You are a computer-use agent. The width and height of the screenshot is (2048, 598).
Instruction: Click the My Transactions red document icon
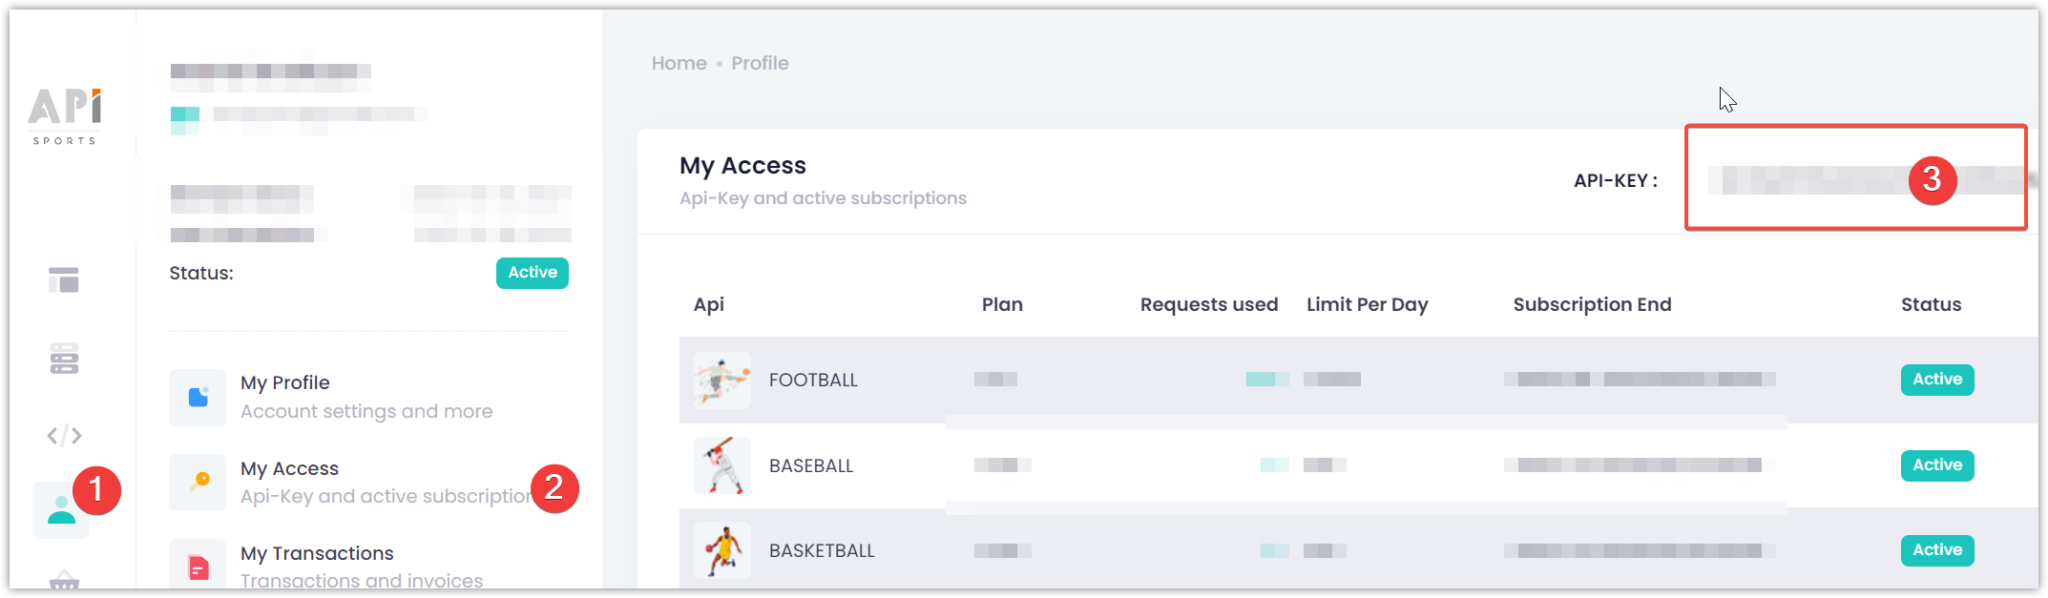(x=198, y=565)
